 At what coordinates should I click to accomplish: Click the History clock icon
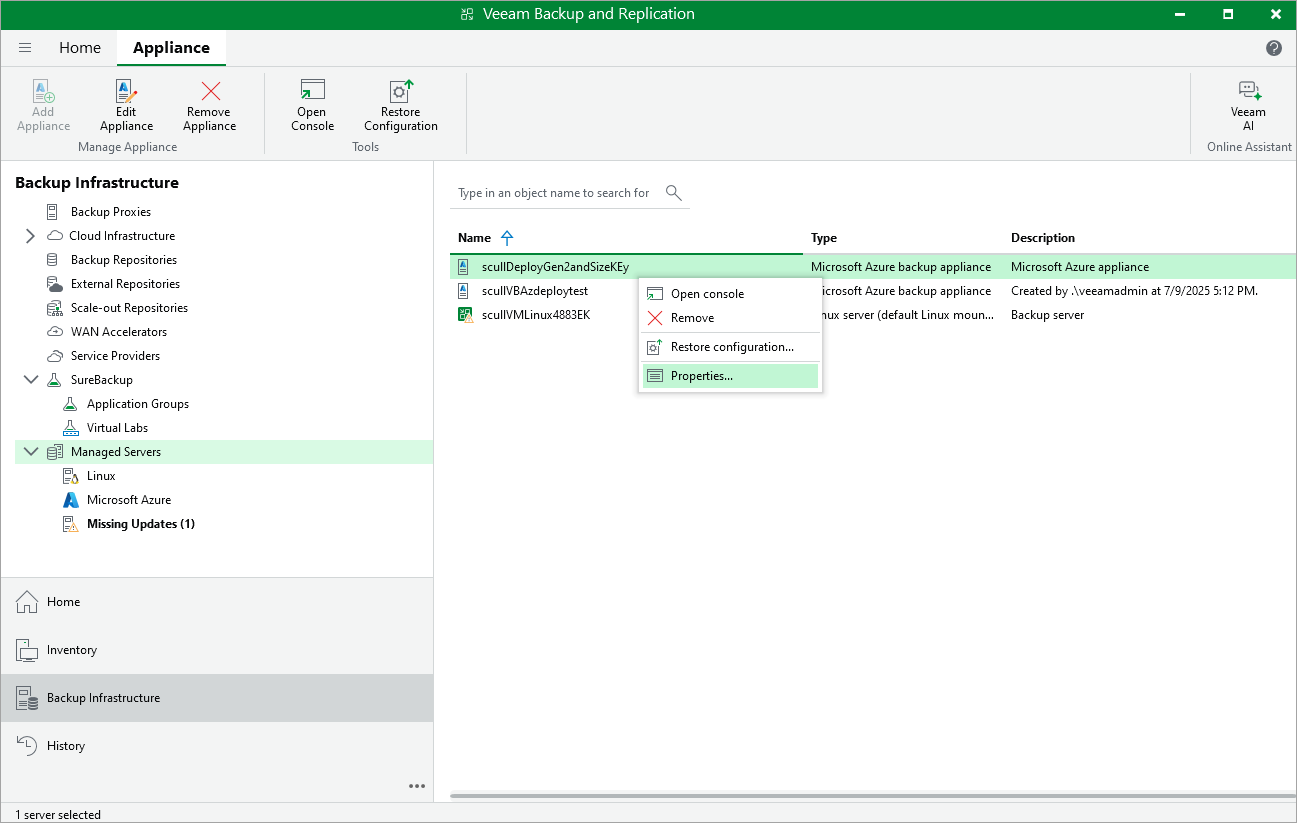coord(27,746)
